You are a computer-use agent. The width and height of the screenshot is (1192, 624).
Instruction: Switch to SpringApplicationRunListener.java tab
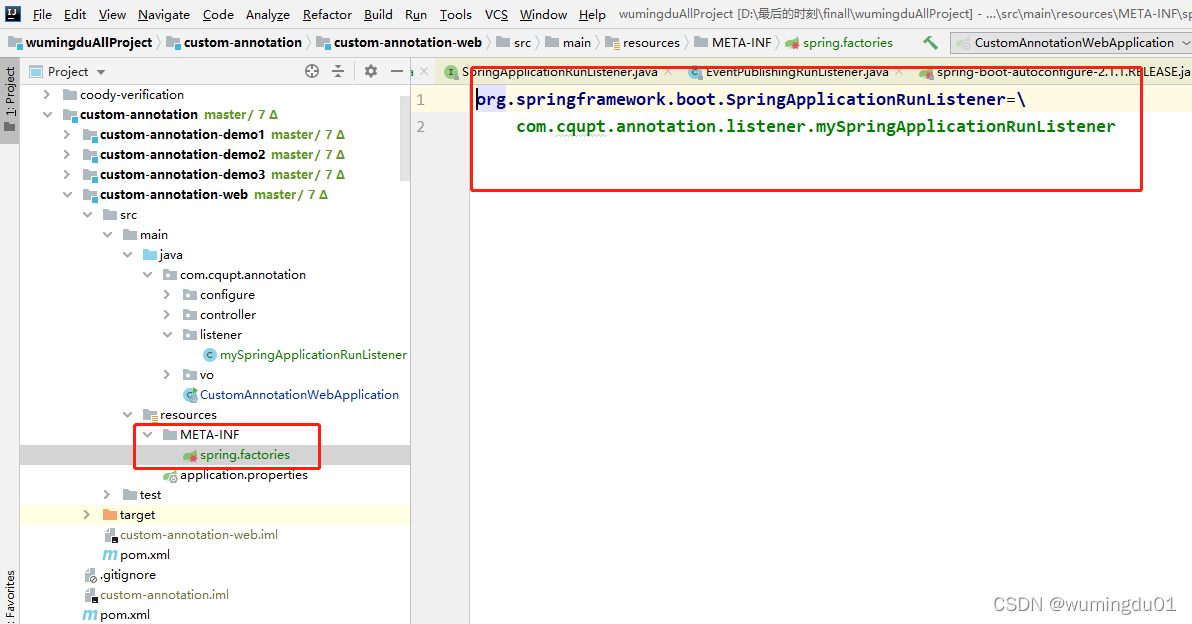coord(559,71)
